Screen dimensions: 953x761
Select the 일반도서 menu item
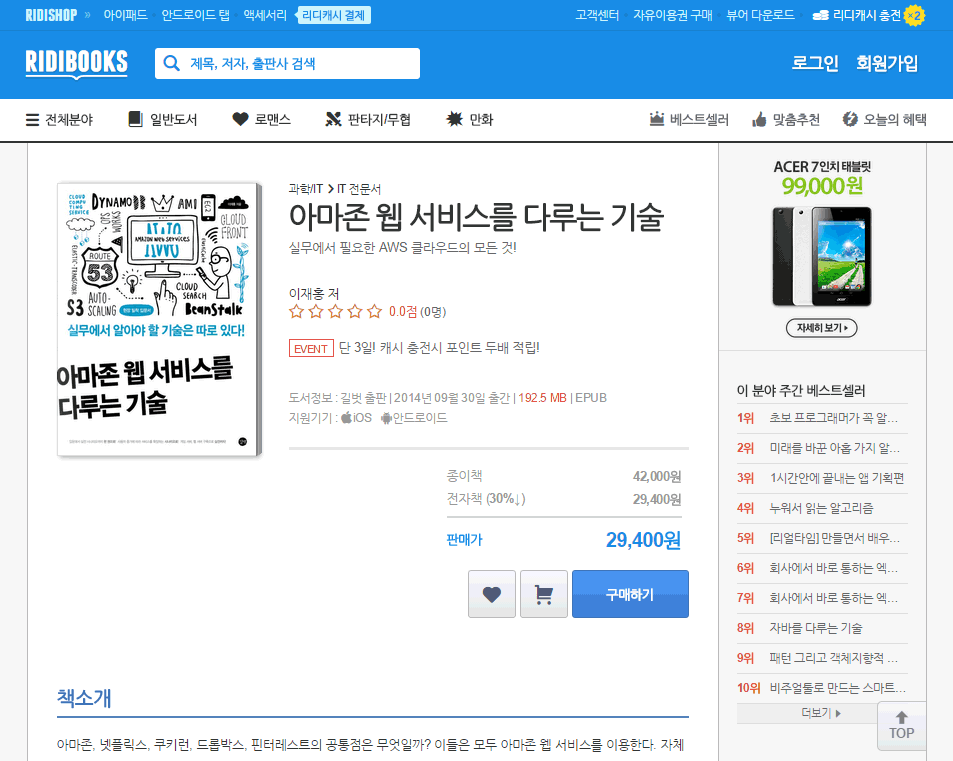[x=162, y=120]
